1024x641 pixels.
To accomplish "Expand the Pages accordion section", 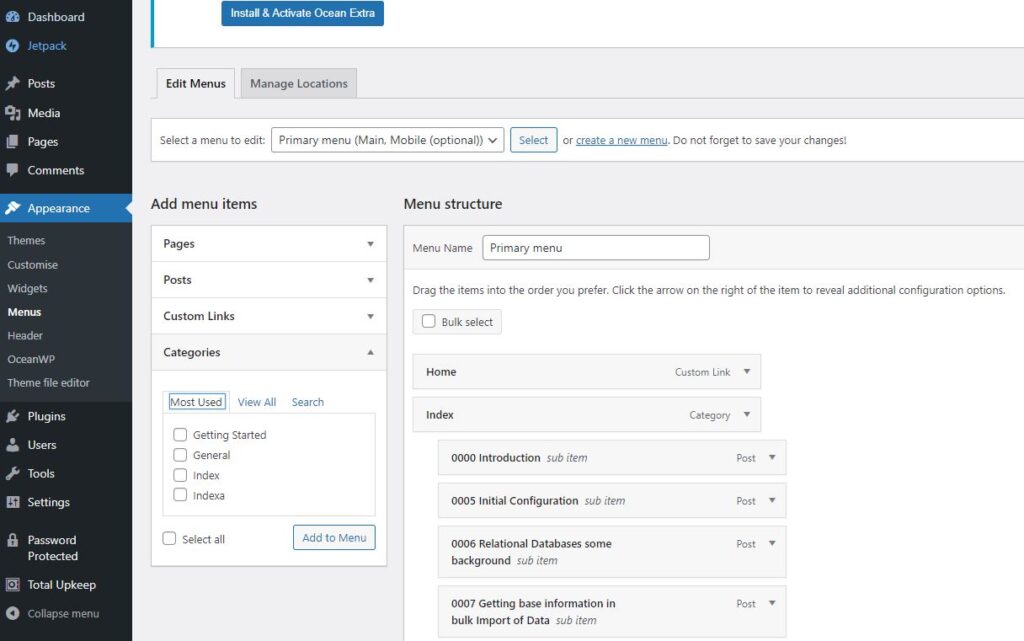I will tap(268, 243).
